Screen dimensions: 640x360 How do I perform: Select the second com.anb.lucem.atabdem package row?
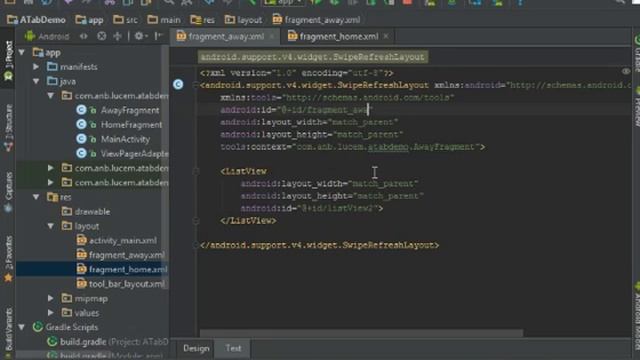point(115,168)
